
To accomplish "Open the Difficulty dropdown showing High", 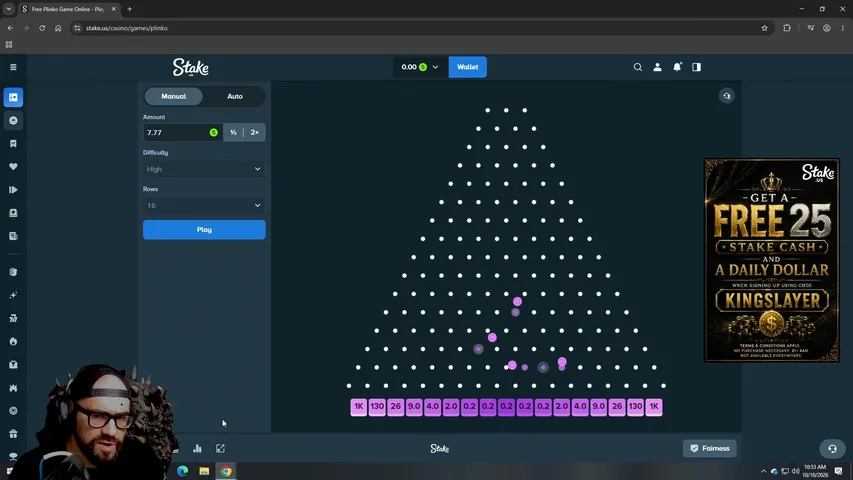I will click(x=204, y=169).
